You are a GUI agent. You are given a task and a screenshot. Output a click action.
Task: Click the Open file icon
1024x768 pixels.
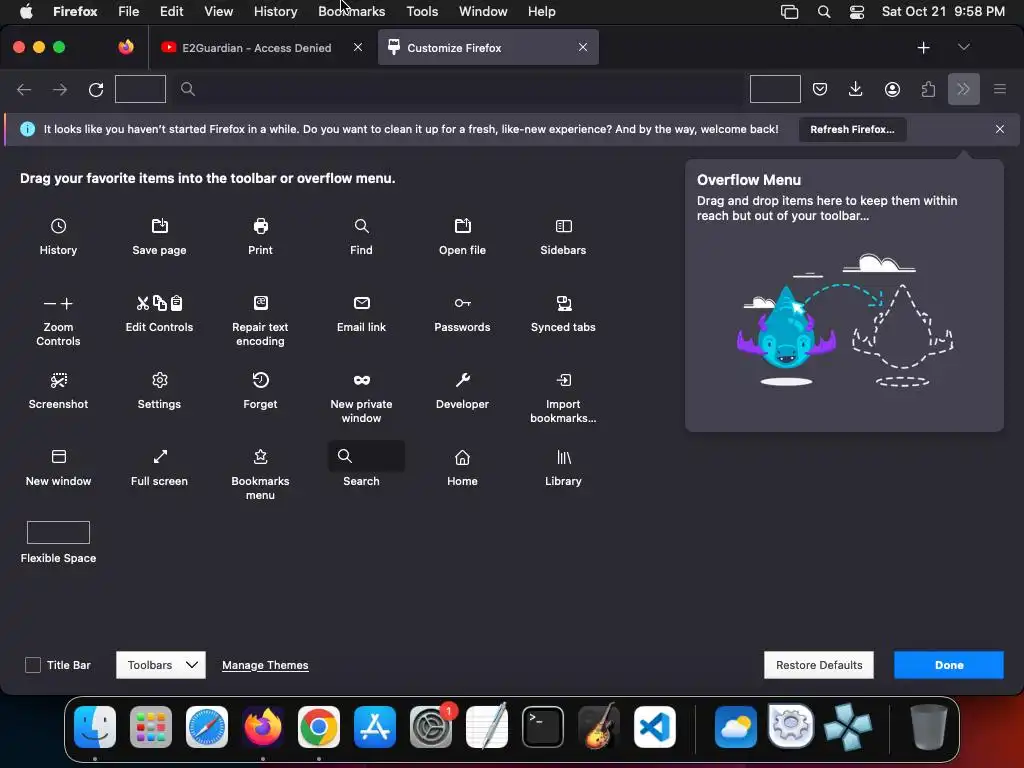click(462, 226)
